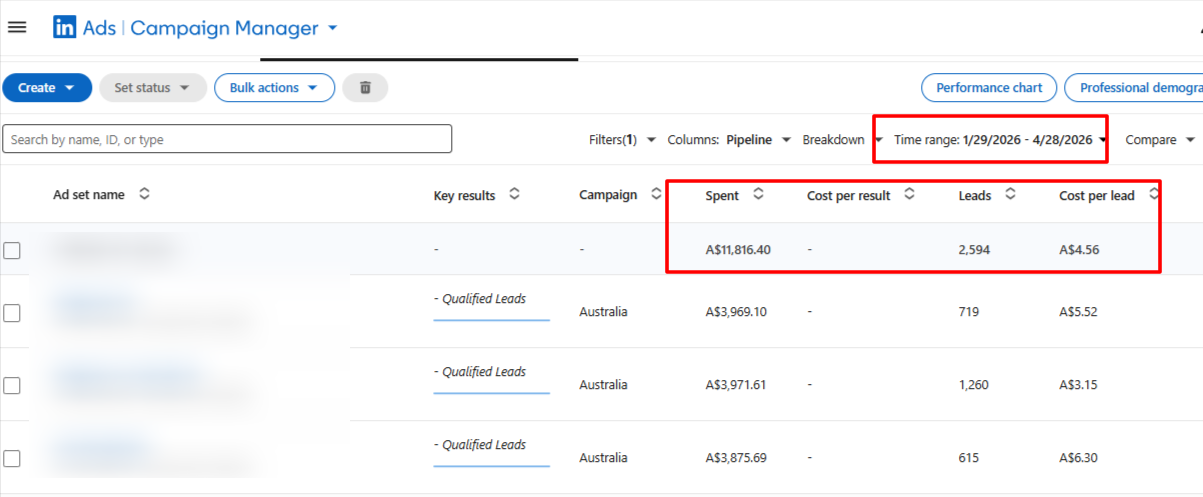This screenshot has width=1203, height=497.
Task: Click the search by name, ID, or type field
Action: click(x=227, y=139)
